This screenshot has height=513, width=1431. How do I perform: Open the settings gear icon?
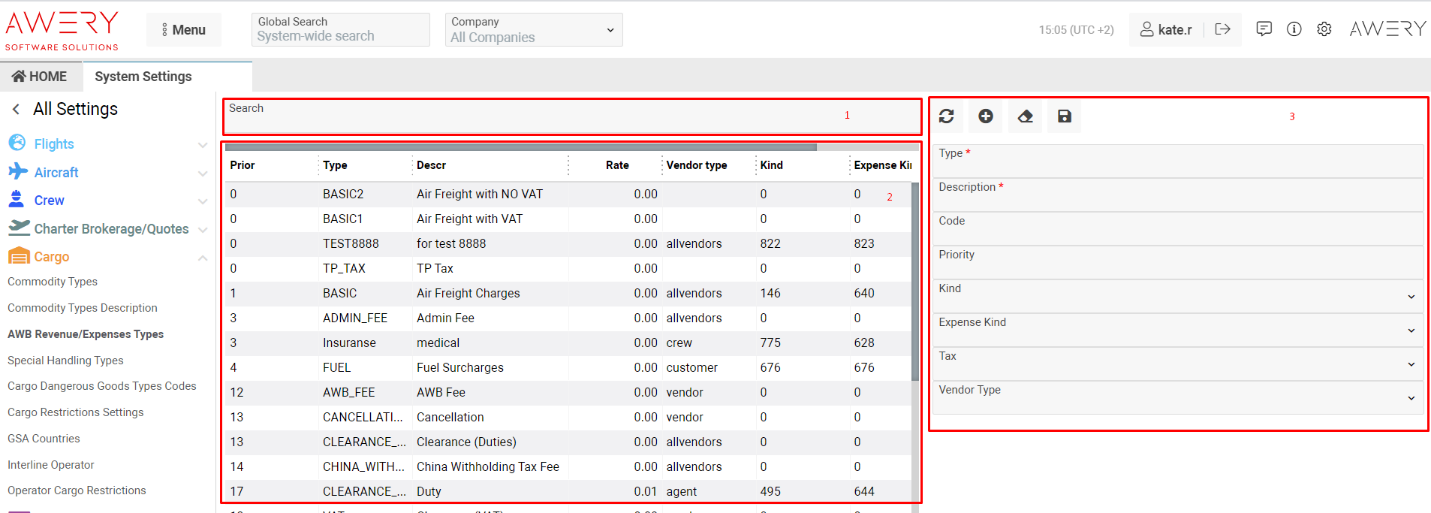(1324, 29)
